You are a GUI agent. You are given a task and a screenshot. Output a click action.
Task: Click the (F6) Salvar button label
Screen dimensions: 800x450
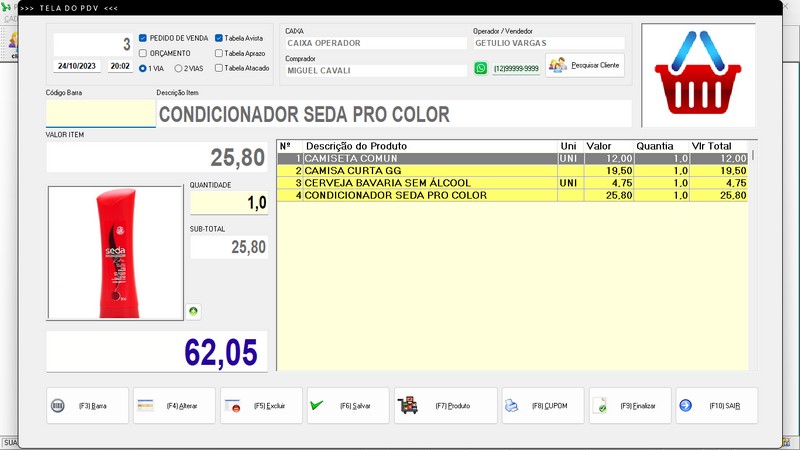(356, 406)
